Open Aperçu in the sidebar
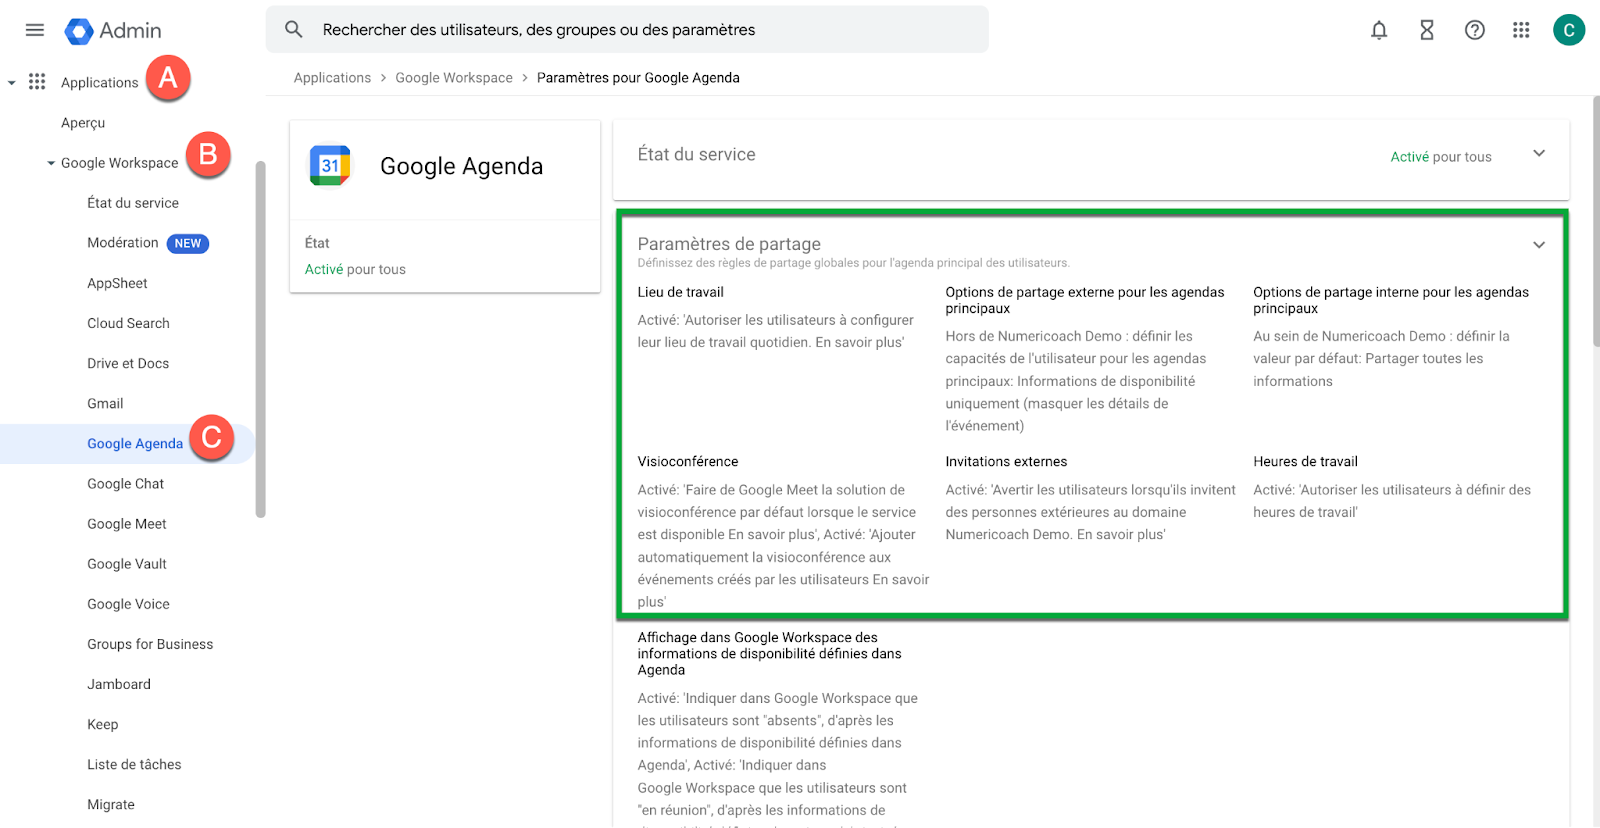 click(x=83, y=123)
